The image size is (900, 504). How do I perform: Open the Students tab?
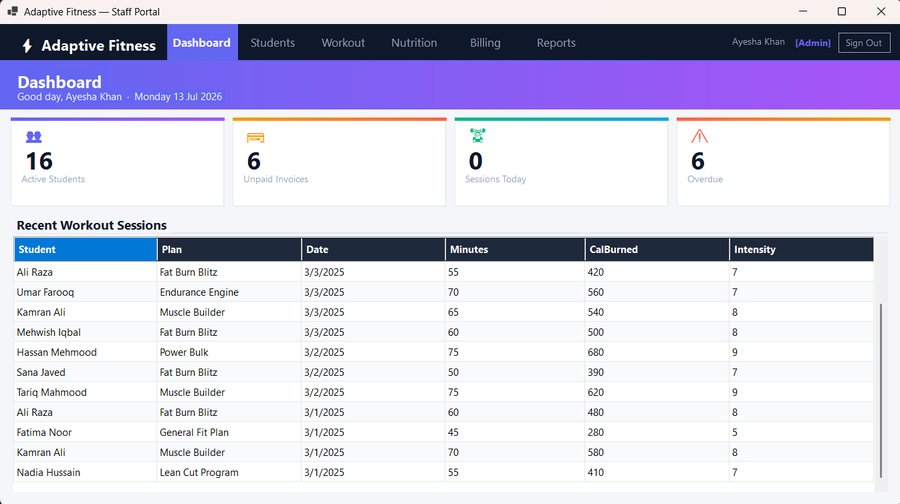coord(273,42)
